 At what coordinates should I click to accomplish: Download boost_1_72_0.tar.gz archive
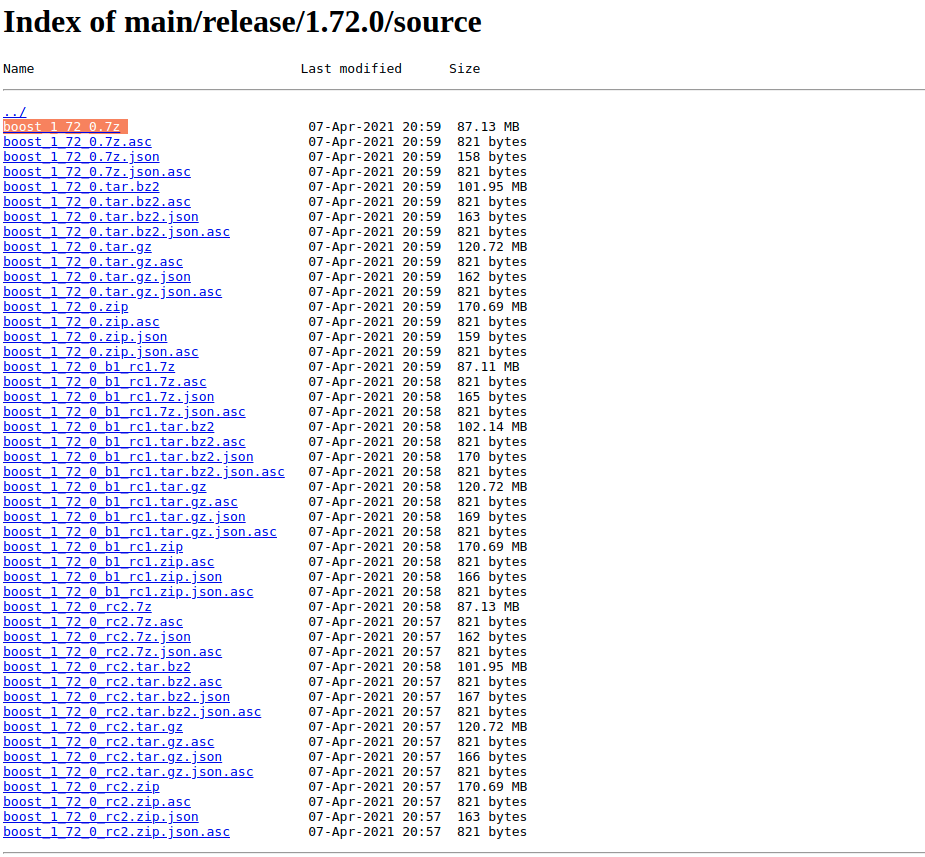tap(77, 247)
